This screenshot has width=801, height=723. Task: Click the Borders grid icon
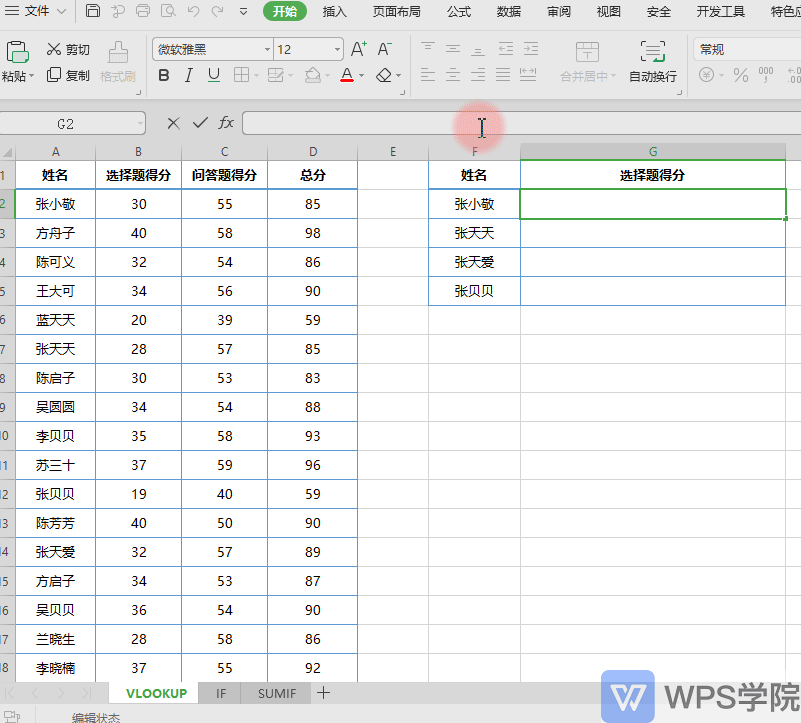(x=241, y=75)
